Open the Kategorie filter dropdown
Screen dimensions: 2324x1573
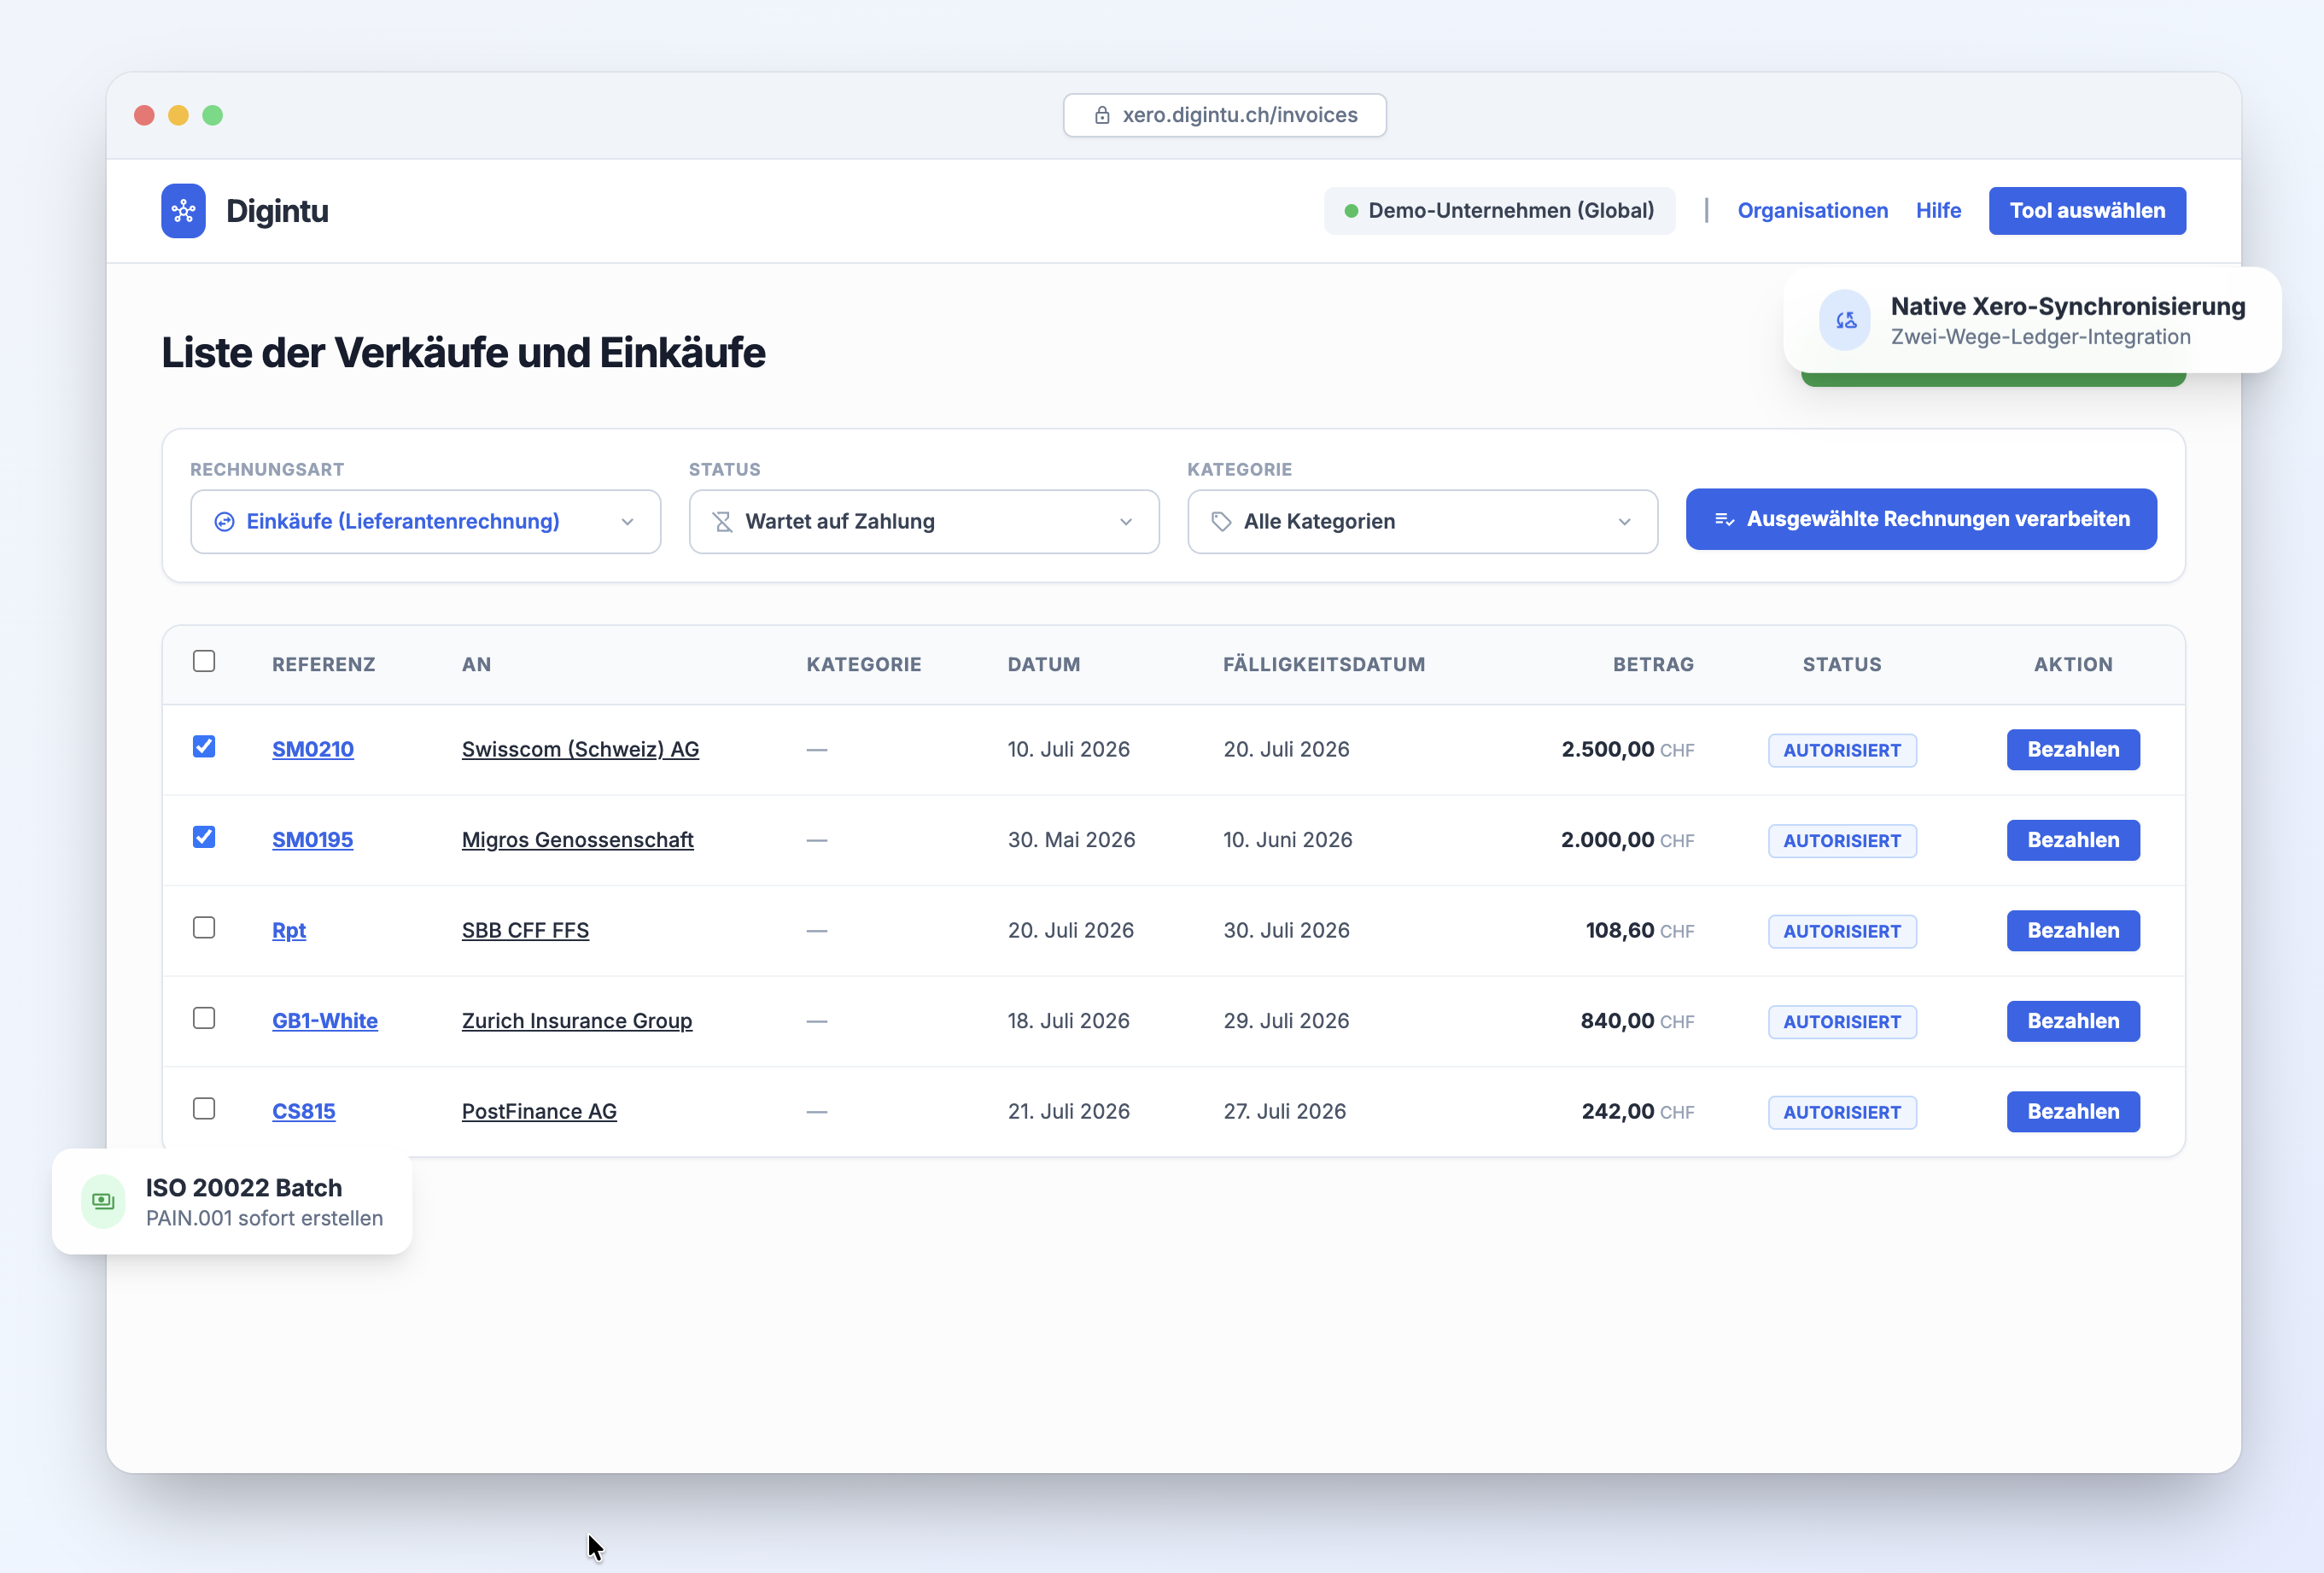point(1422,522)
